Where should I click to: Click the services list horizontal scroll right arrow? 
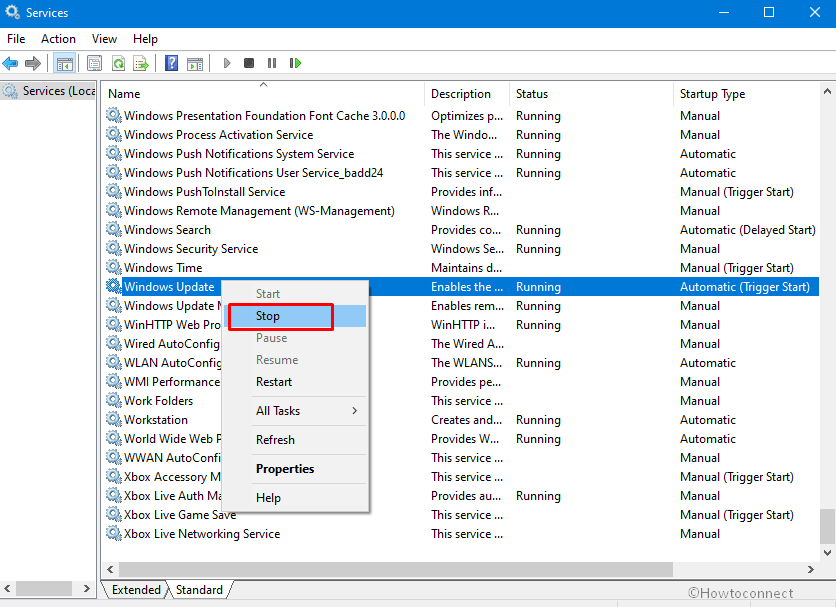tap(810, 569)
